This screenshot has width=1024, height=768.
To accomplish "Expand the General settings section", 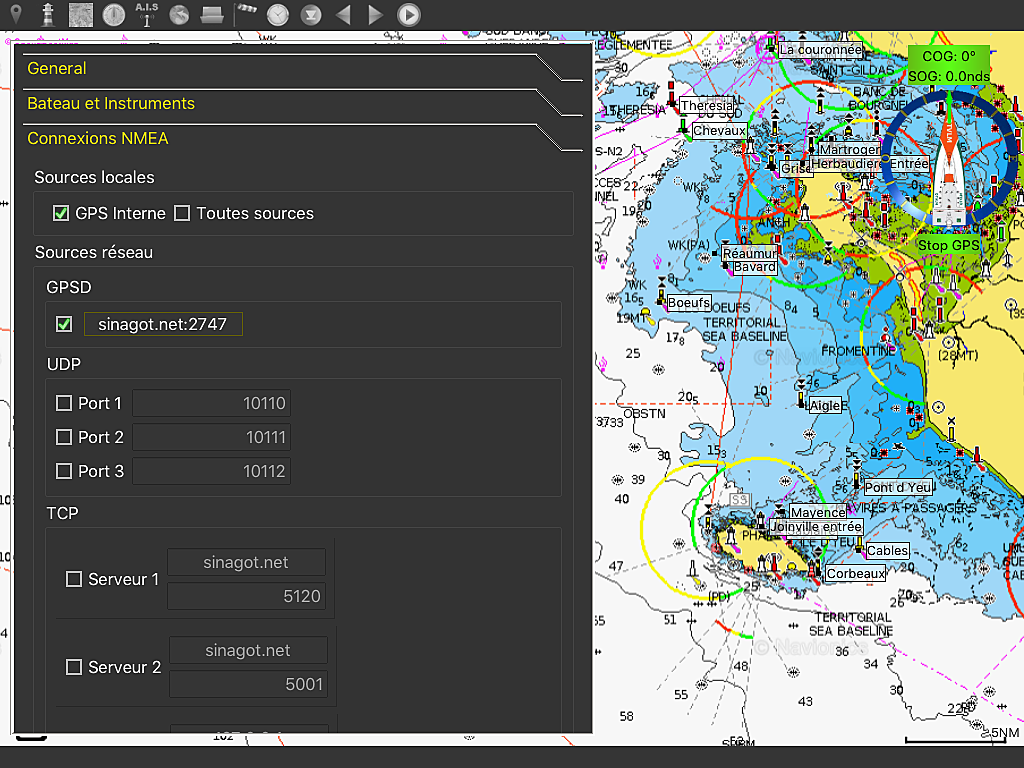I will 302,68.
